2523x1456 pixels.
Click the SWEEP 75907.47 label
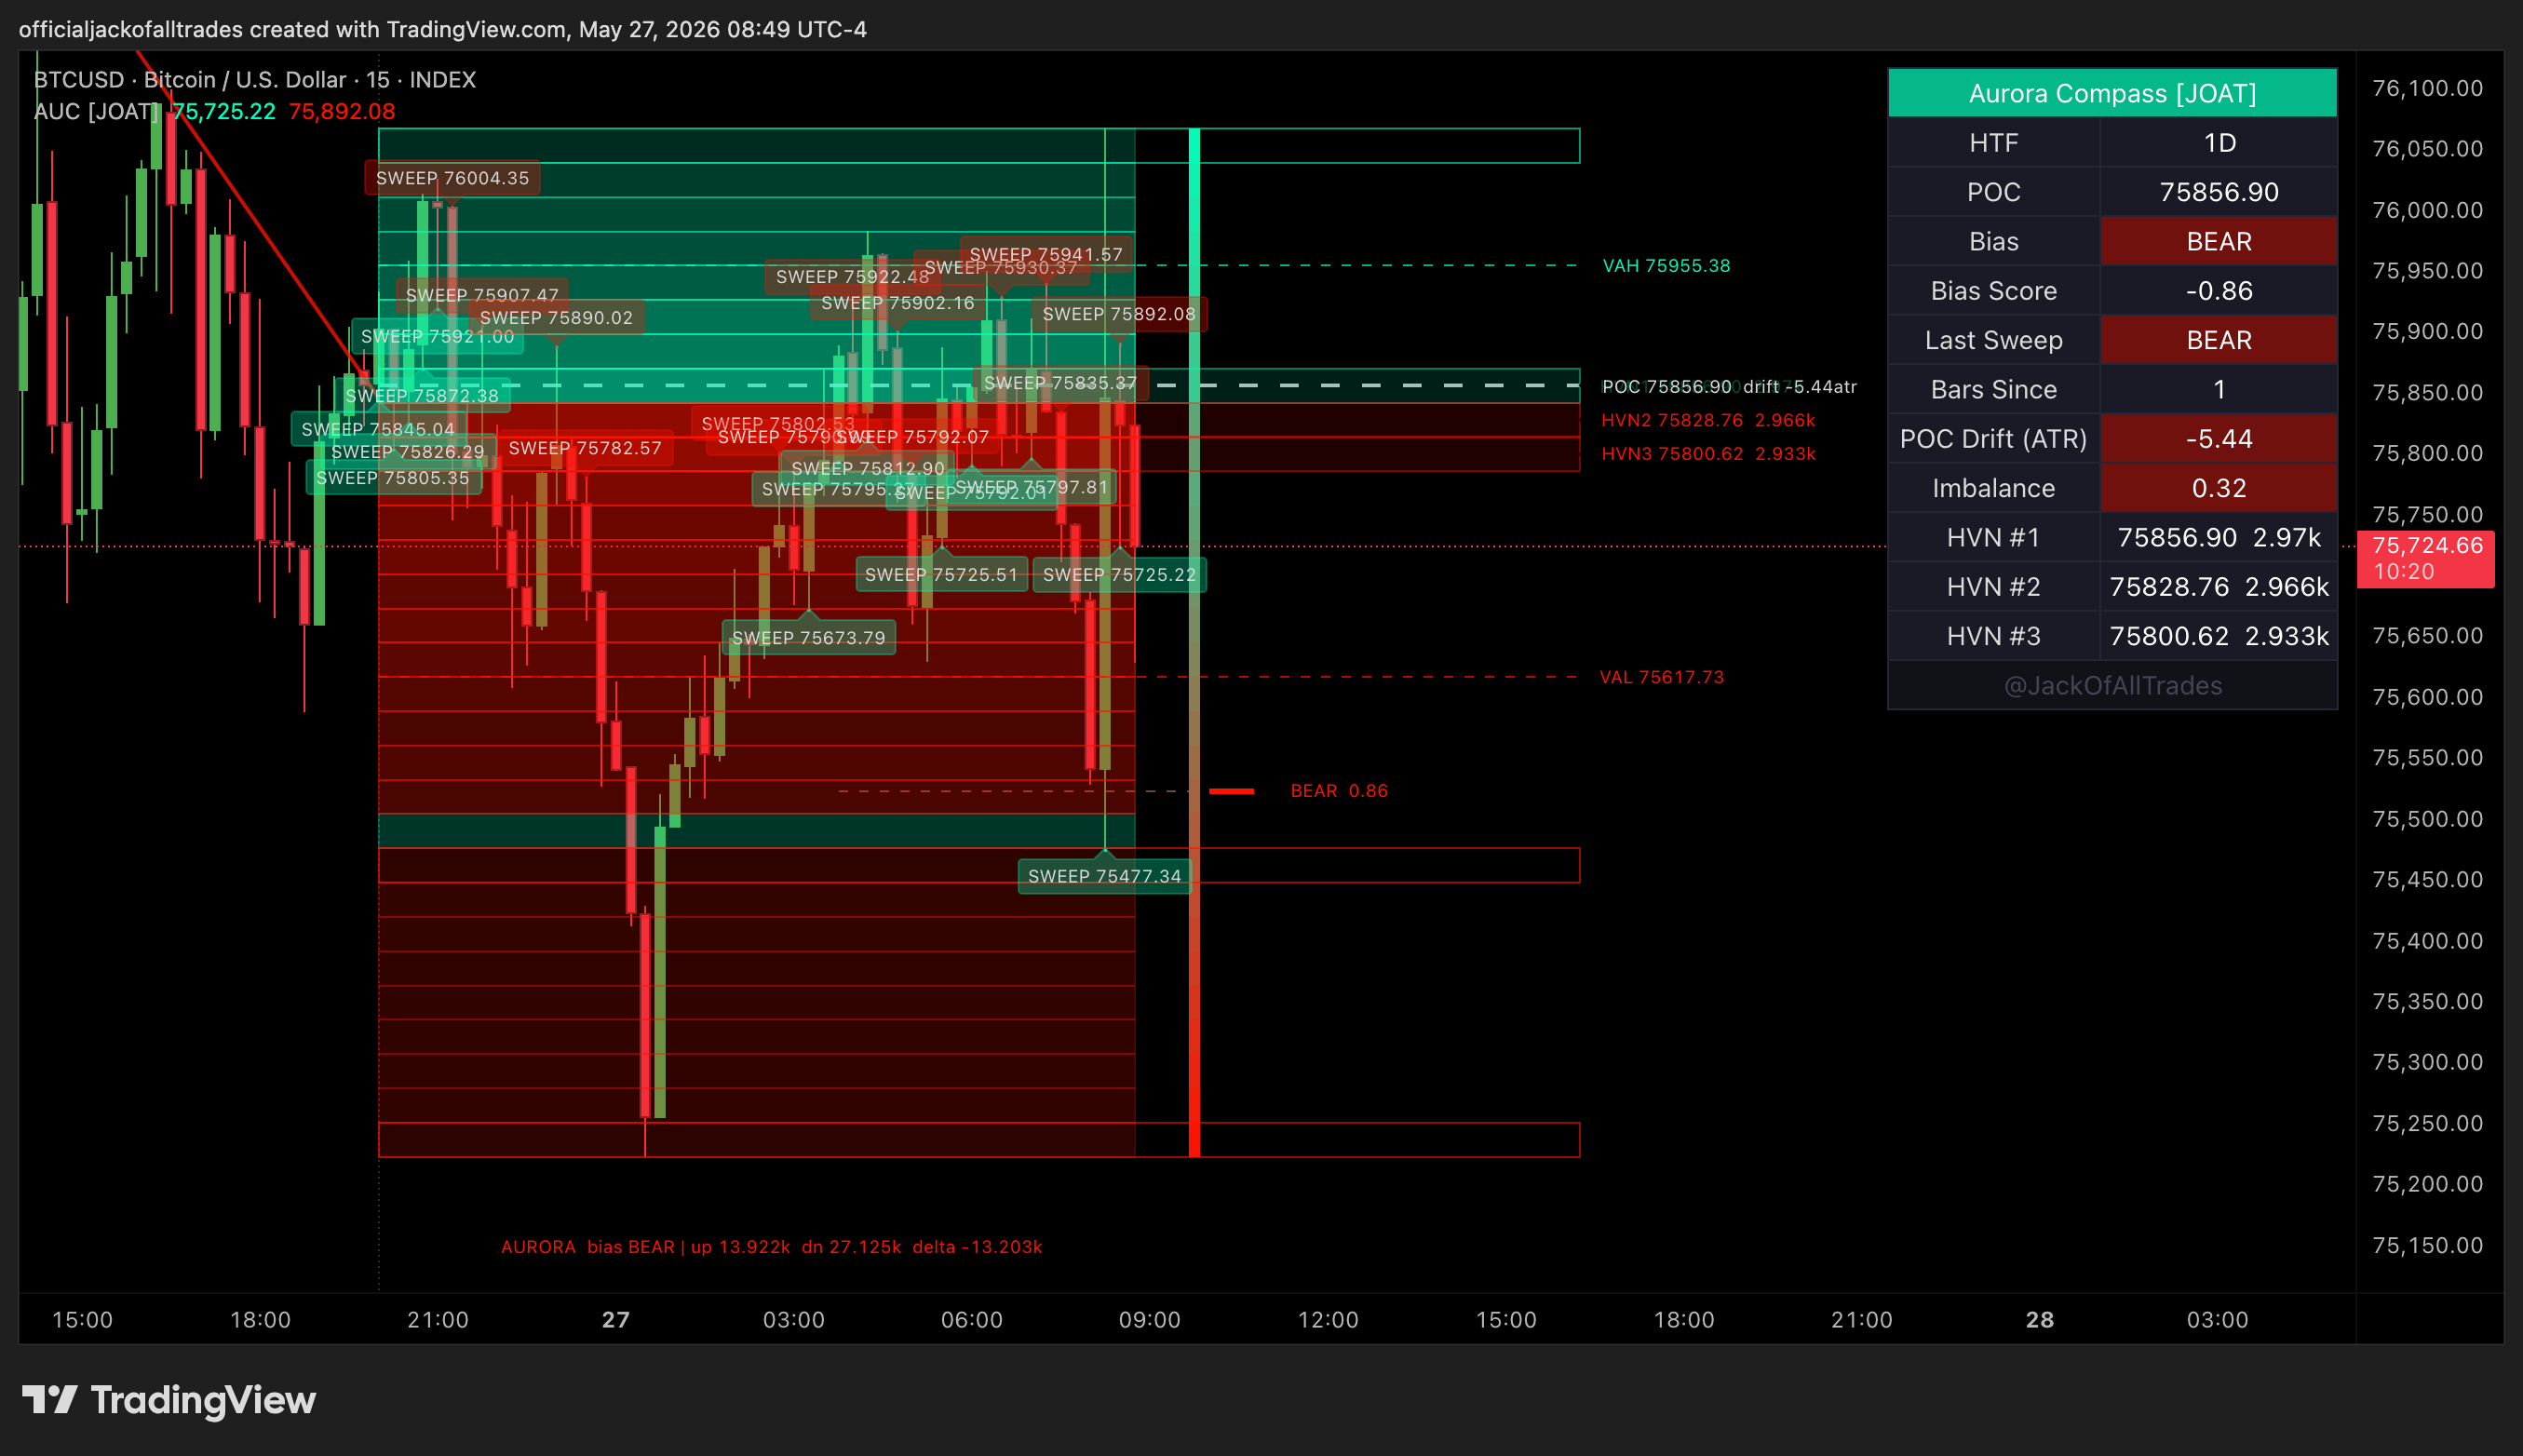(482, 295)
